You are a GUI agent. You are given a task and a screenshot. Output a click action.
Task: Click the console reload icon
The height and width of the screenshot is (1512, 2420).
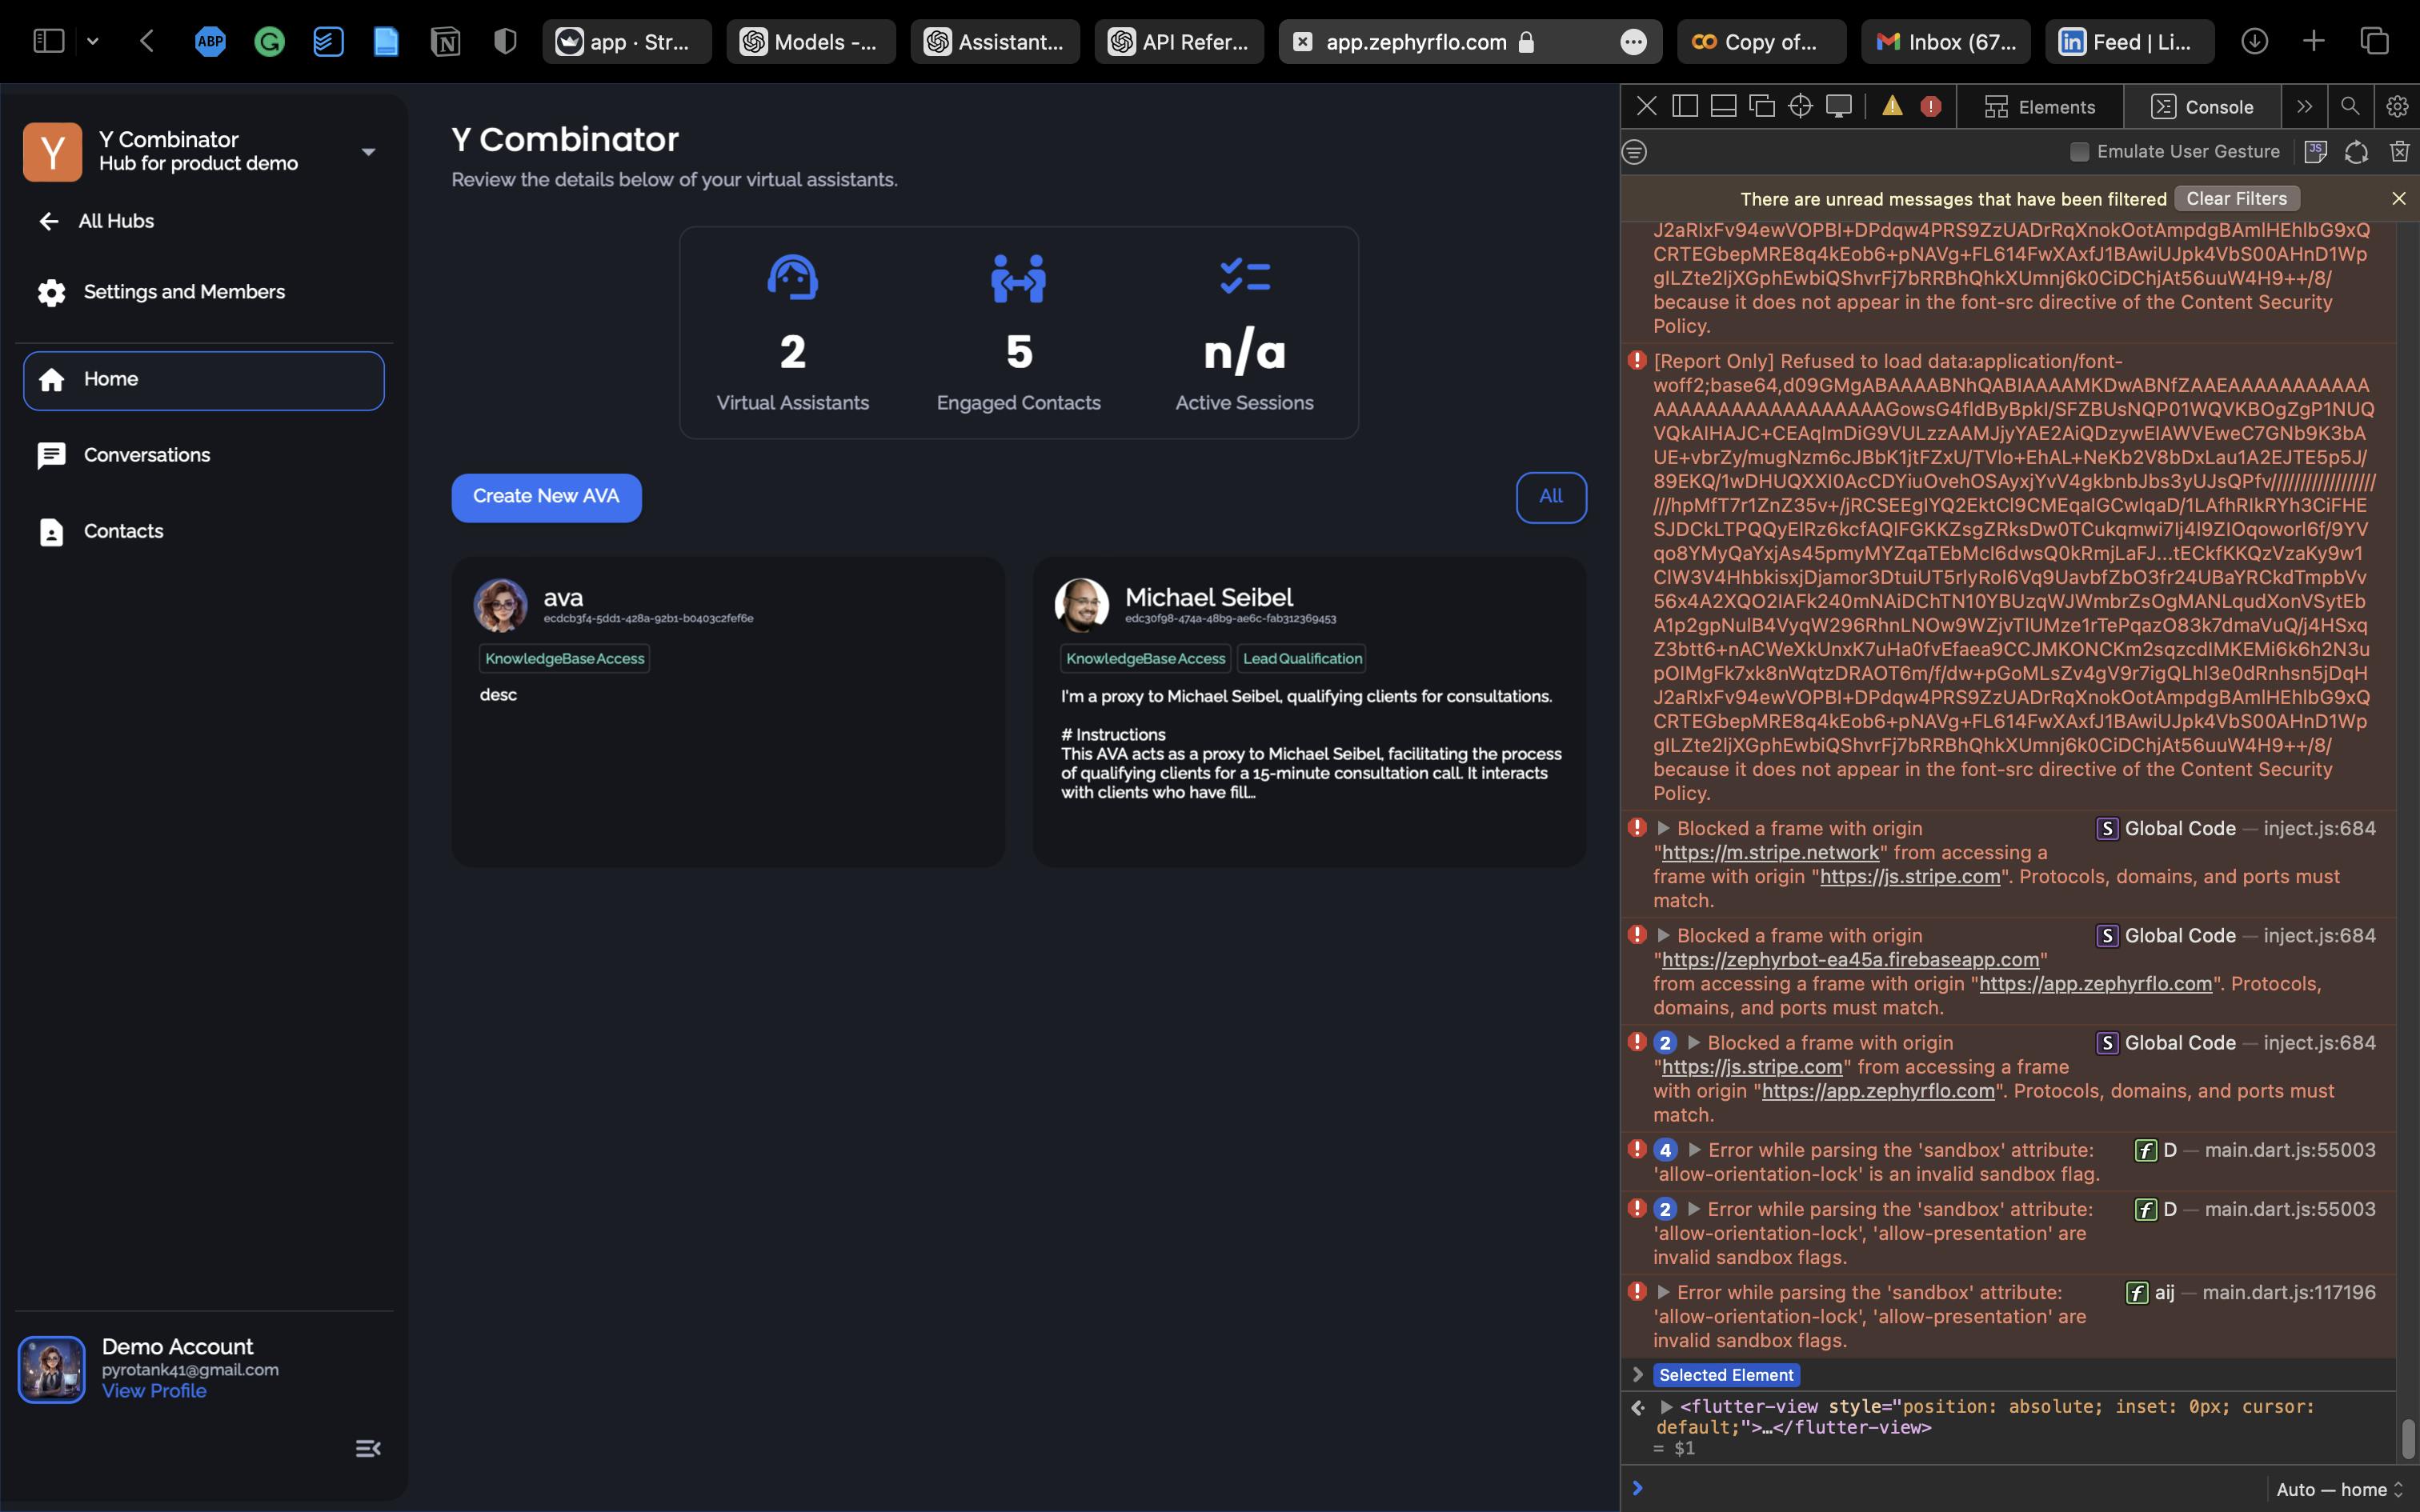pos(2357,152)
